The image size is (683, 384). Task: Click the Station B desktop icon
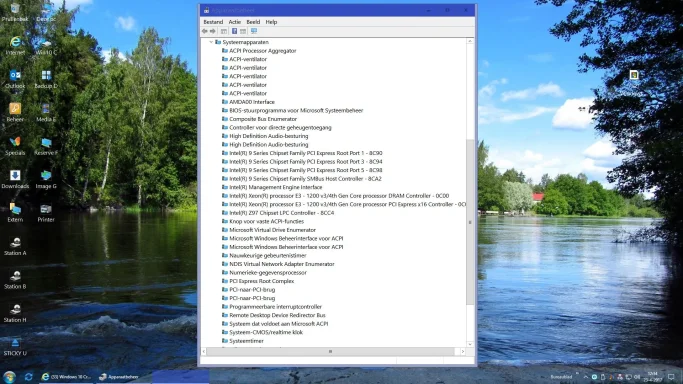15,280
